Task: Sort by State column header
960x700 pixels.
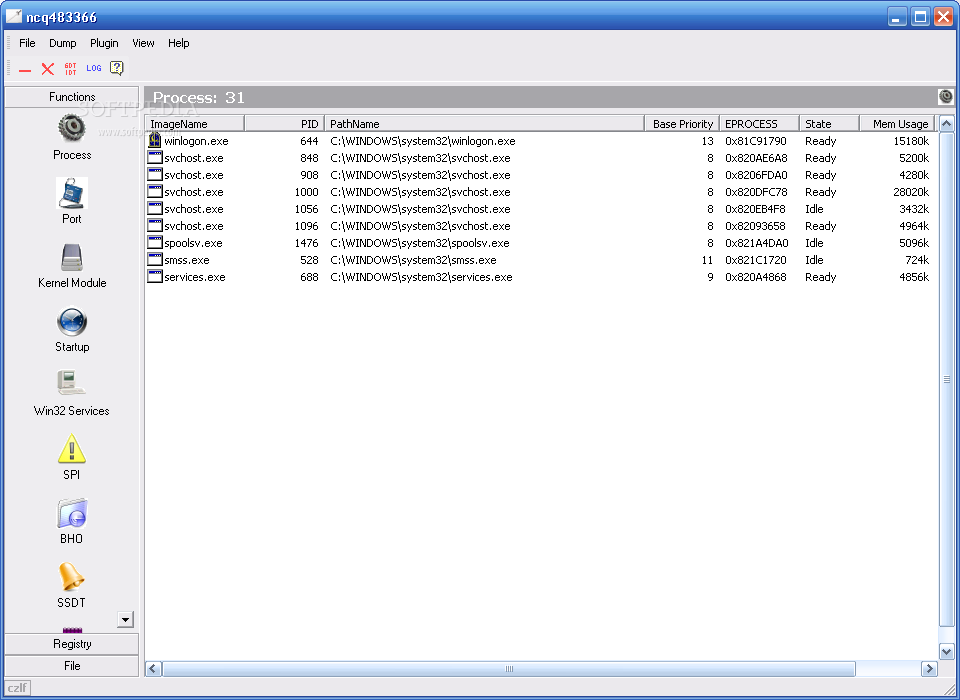Action: point(830,124)
